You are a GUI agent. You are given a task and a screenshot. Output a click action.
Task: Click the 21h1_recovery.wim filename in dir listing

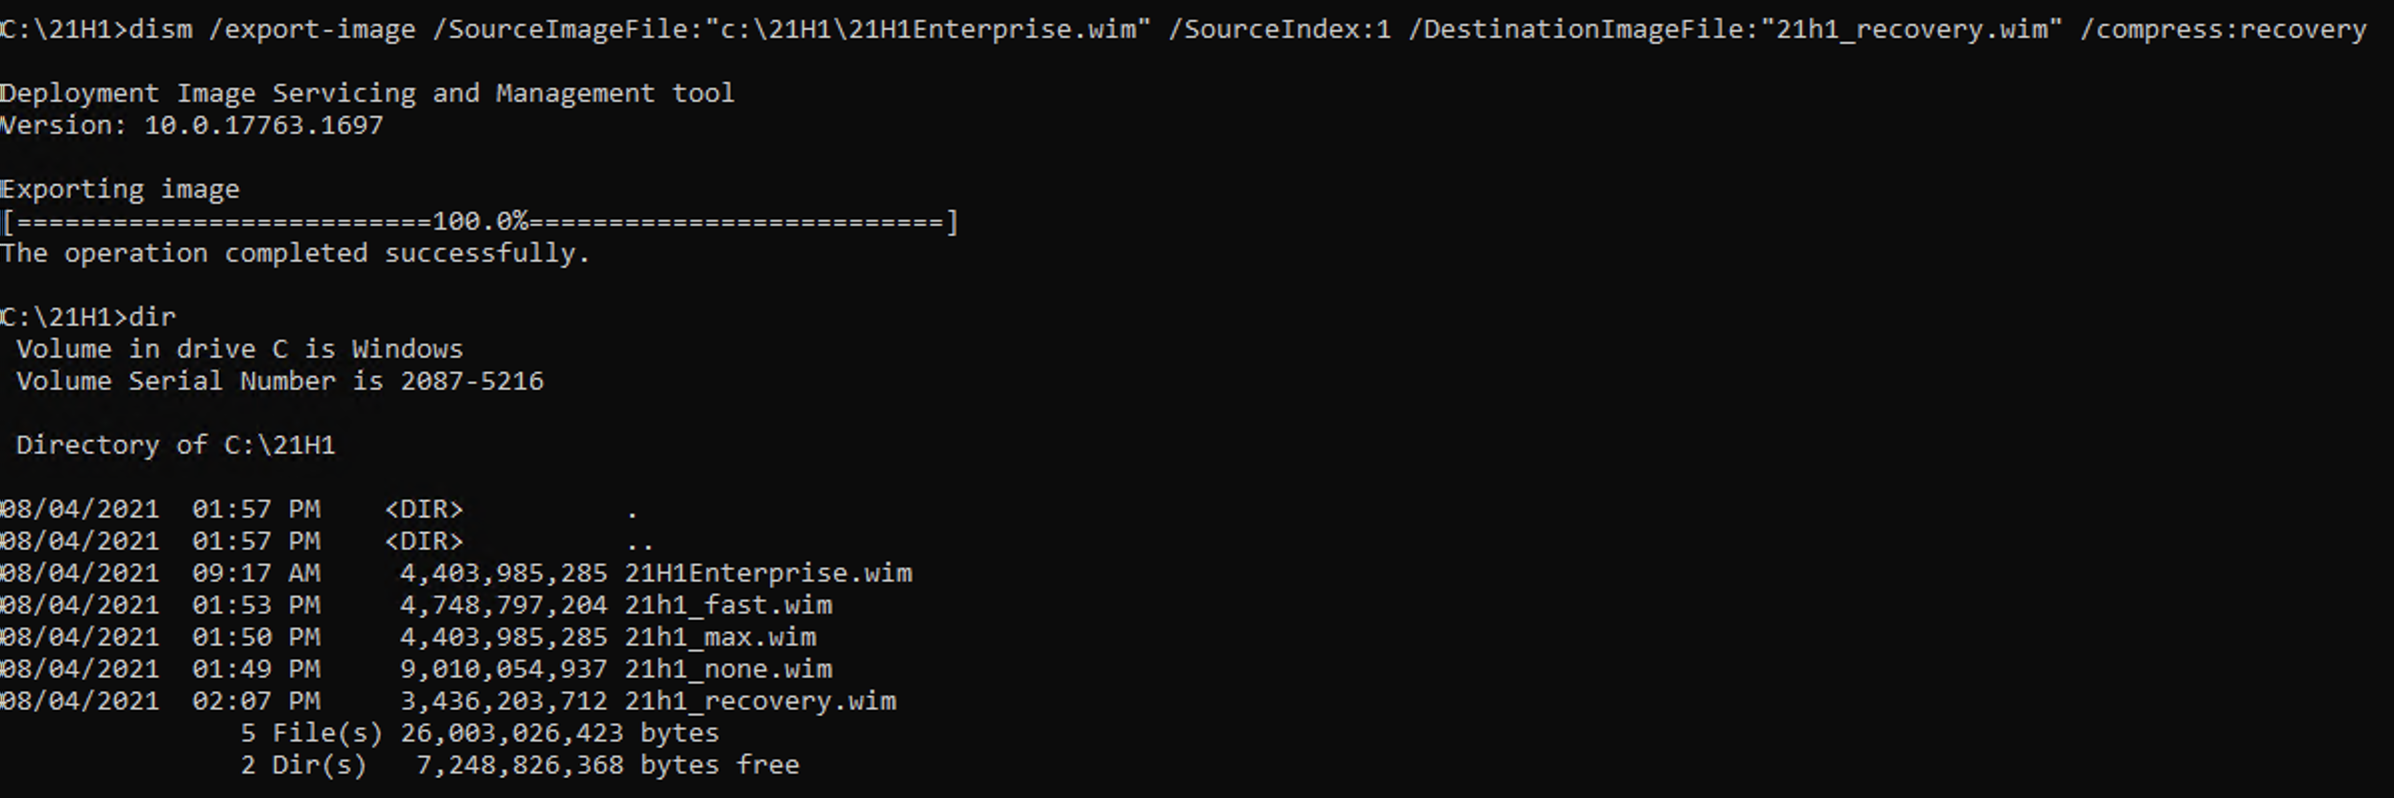click(760, 701)
